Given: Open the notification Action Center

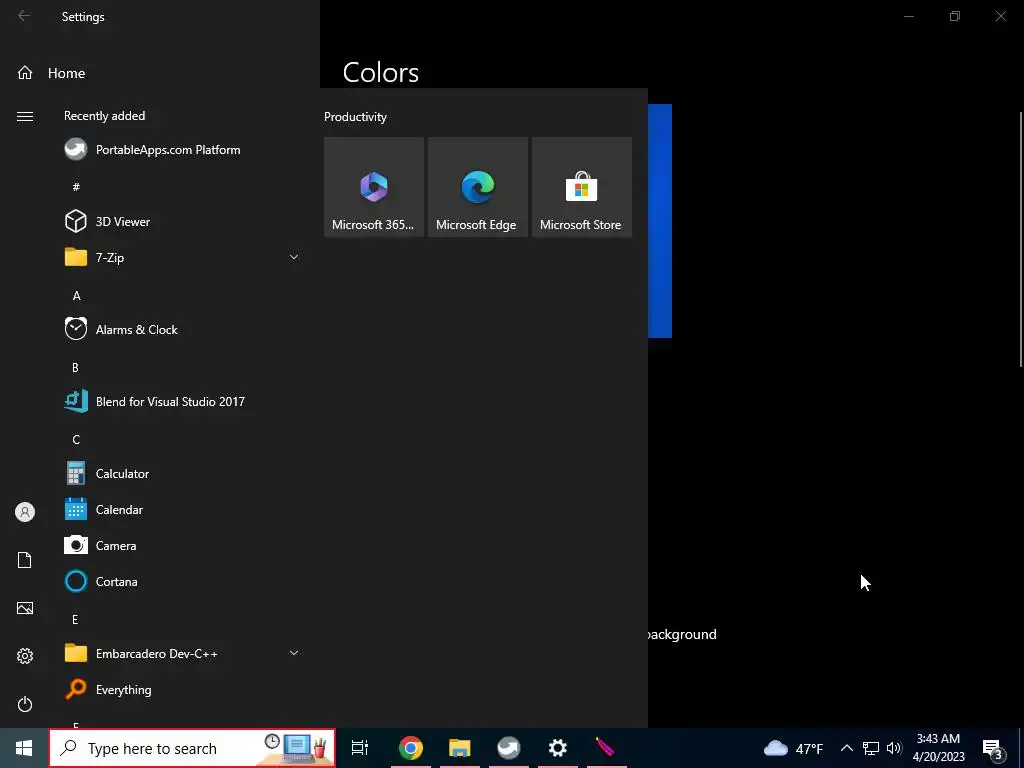Looking at the screenshot, I should (x=993, y=748).
